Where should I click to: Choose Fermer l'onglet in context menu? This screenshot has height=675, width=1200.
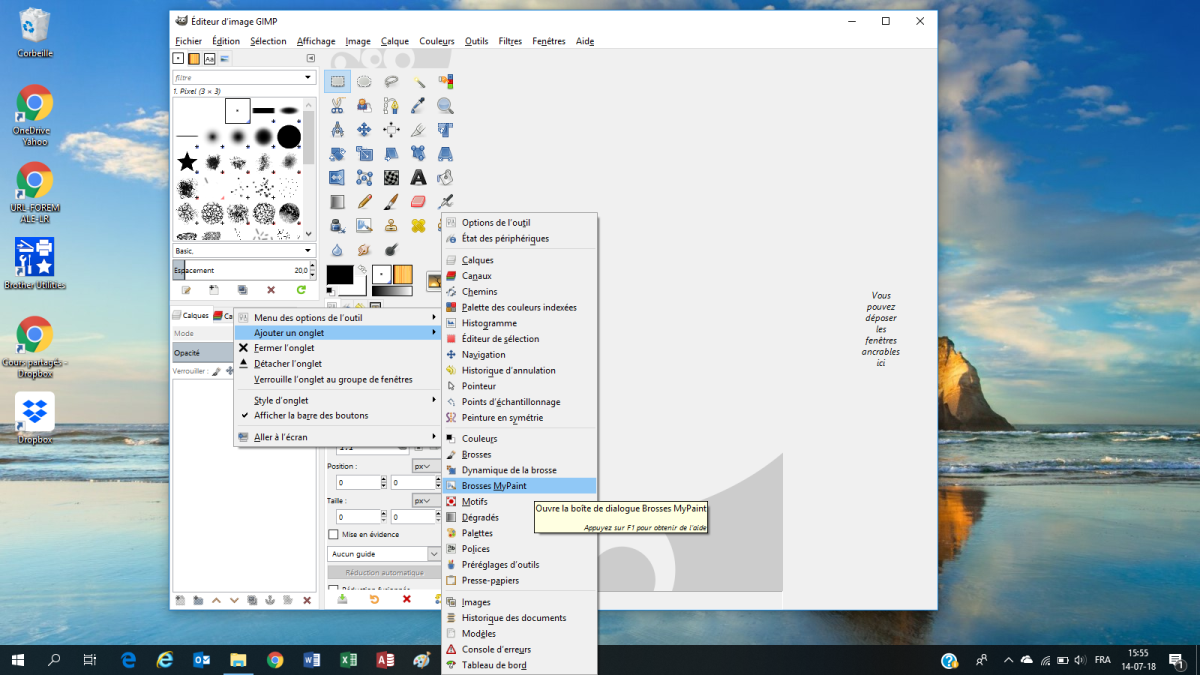point(339,348)
